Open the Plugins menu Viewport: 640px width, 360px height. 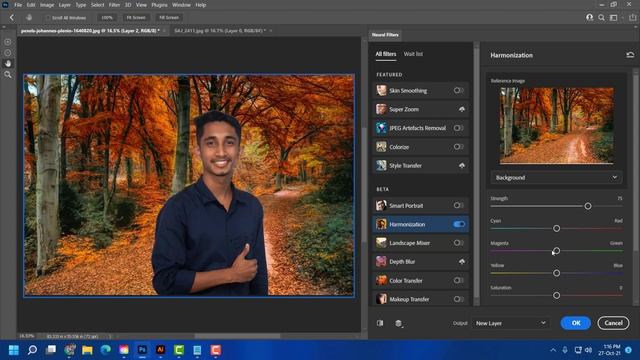159,5
